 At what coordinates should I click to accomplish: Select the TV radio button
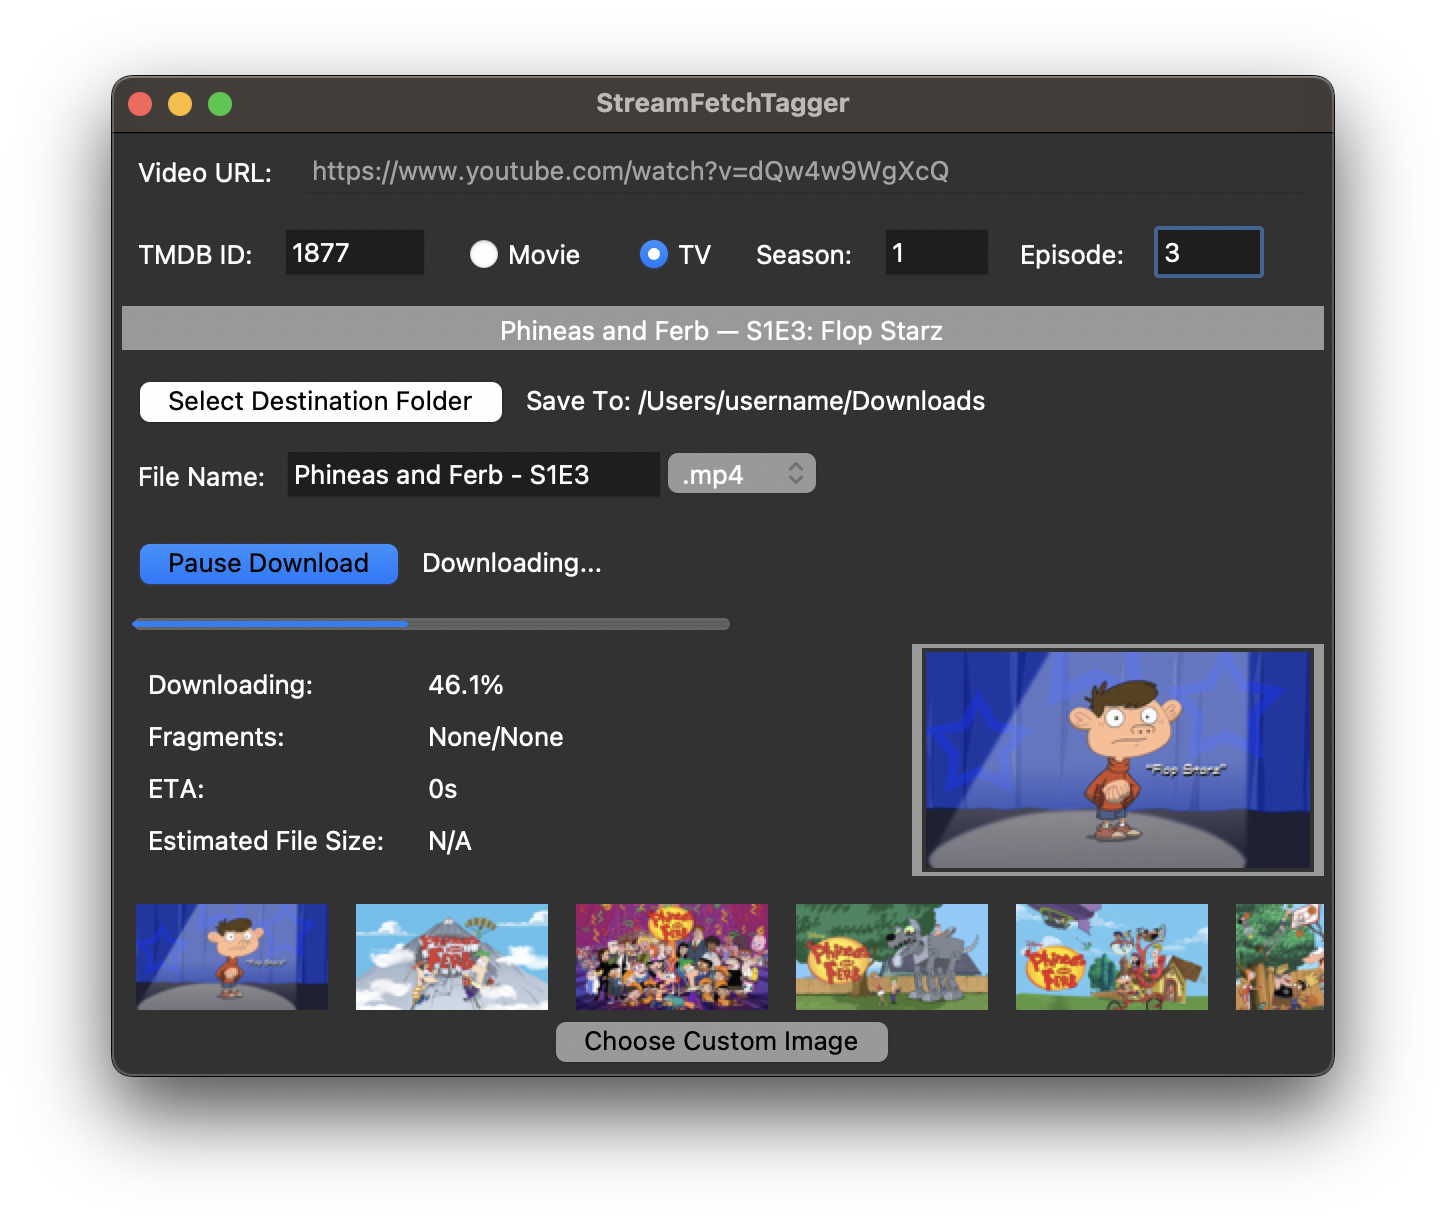tap(654, 254)
